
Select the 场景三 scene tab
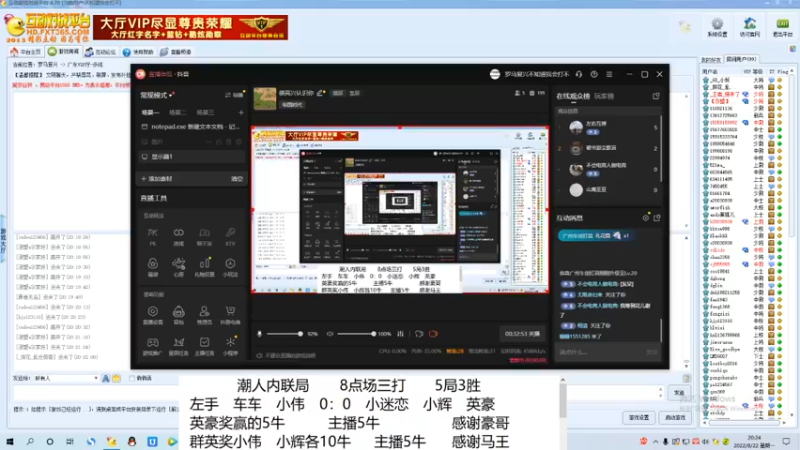click(x=205, y=112)
